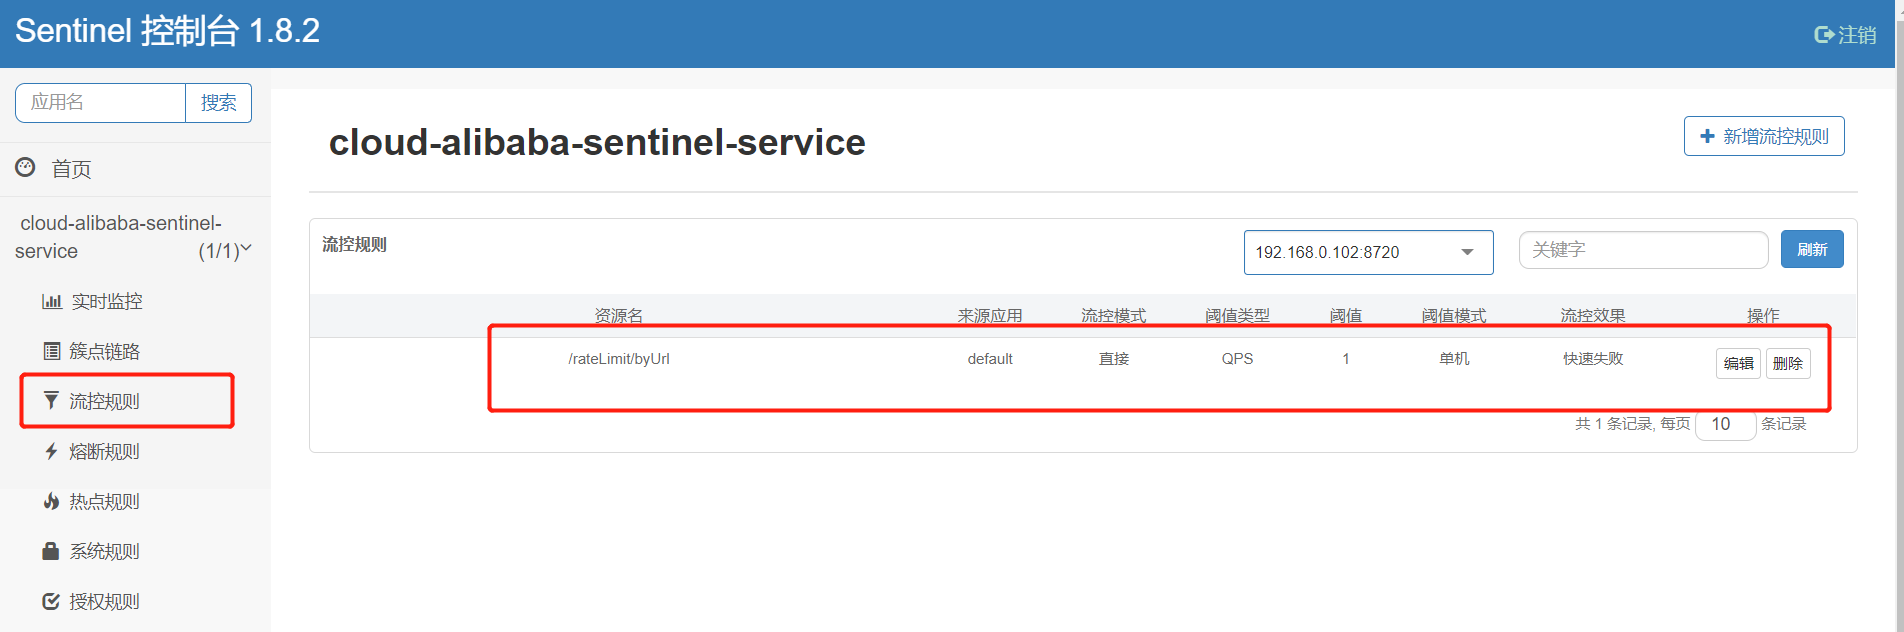The image size is (1904, 632).
Task: Click the default source application cell
Action: [x=990, y=359]
